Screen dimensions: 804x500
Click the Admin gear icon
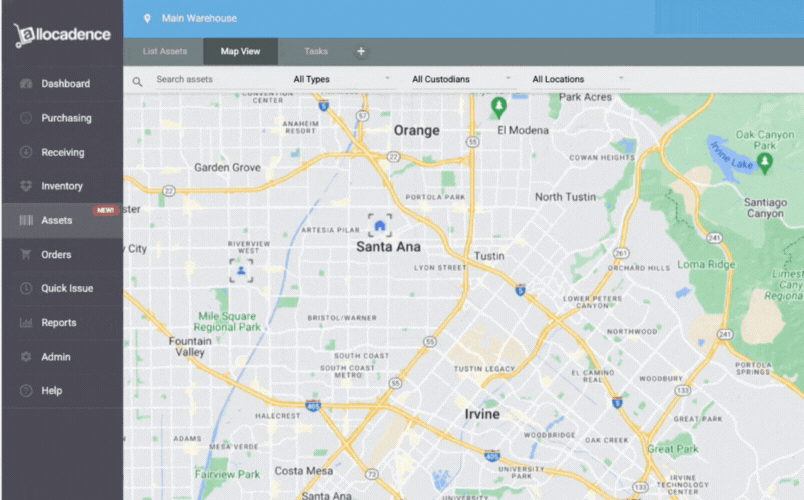[26, 356]
